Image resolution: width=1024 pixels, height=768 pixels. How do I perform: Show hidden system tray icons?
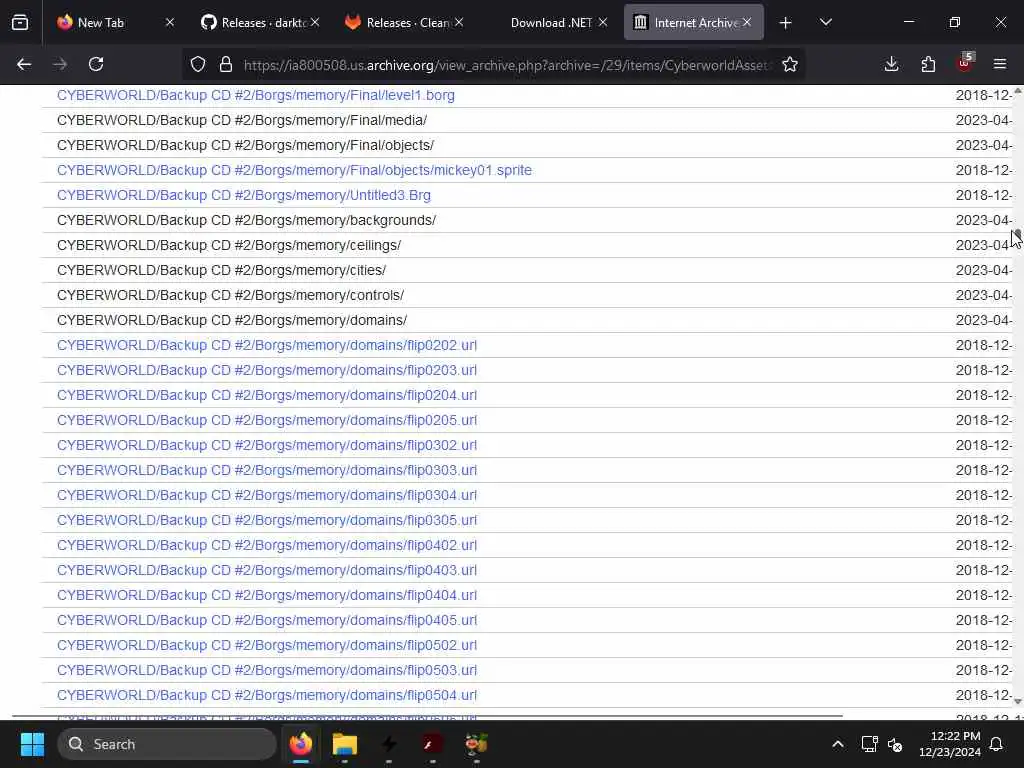[x=838, y=744]
